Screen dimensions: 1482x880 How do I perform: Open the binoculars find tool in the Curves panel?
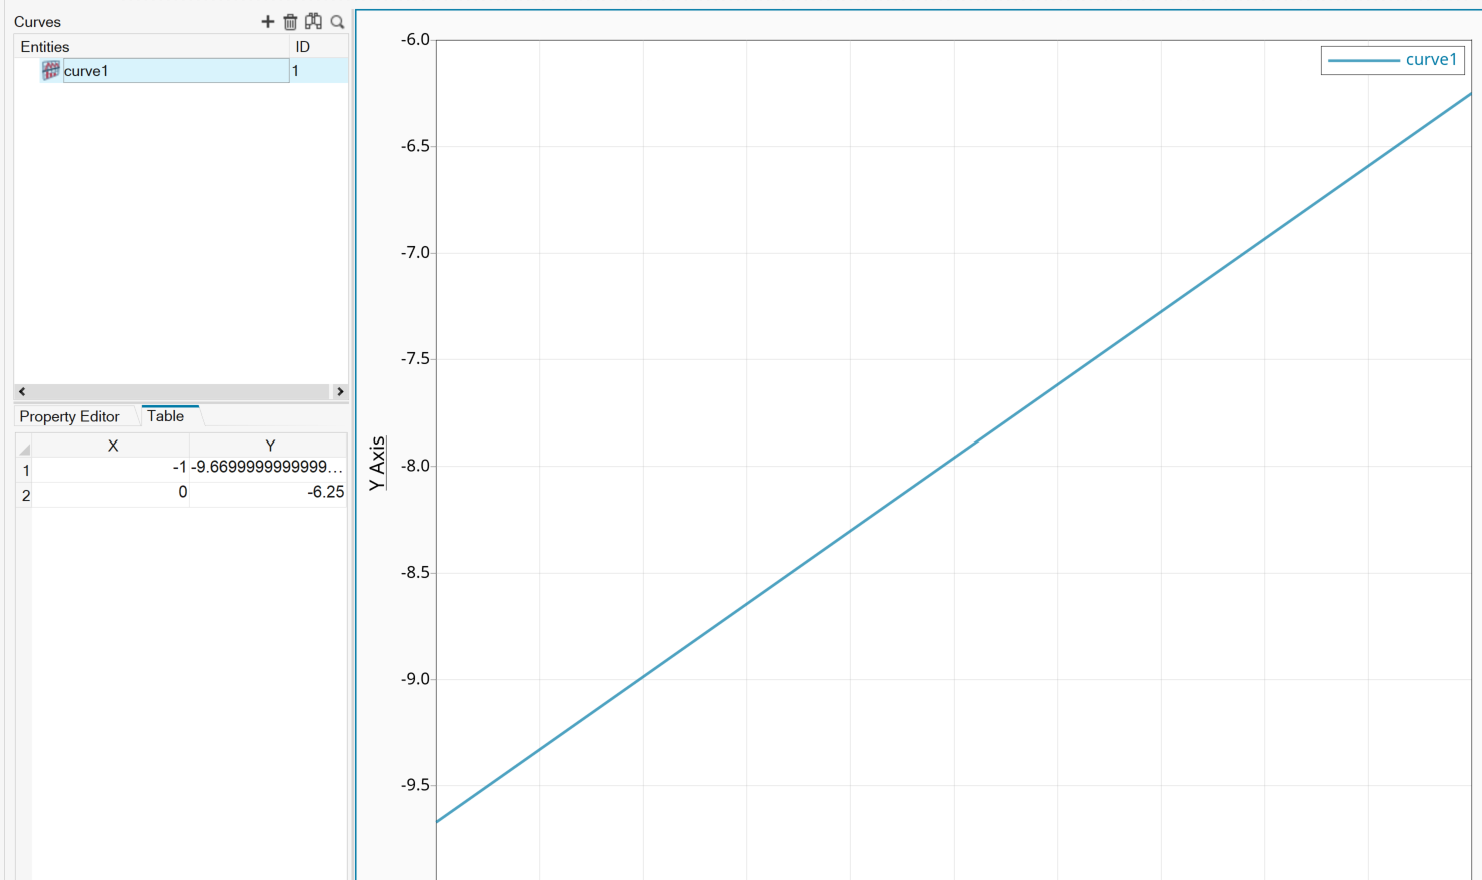click(313, 21)
